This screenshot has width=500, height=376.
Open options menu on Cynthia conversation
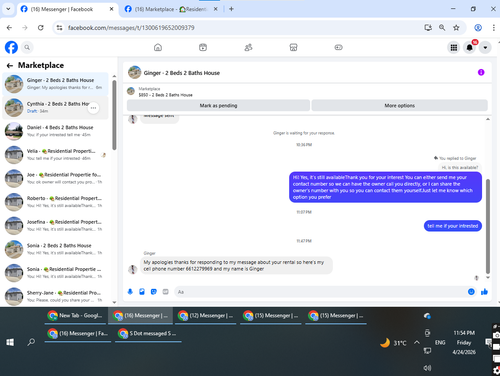[94, 108]
